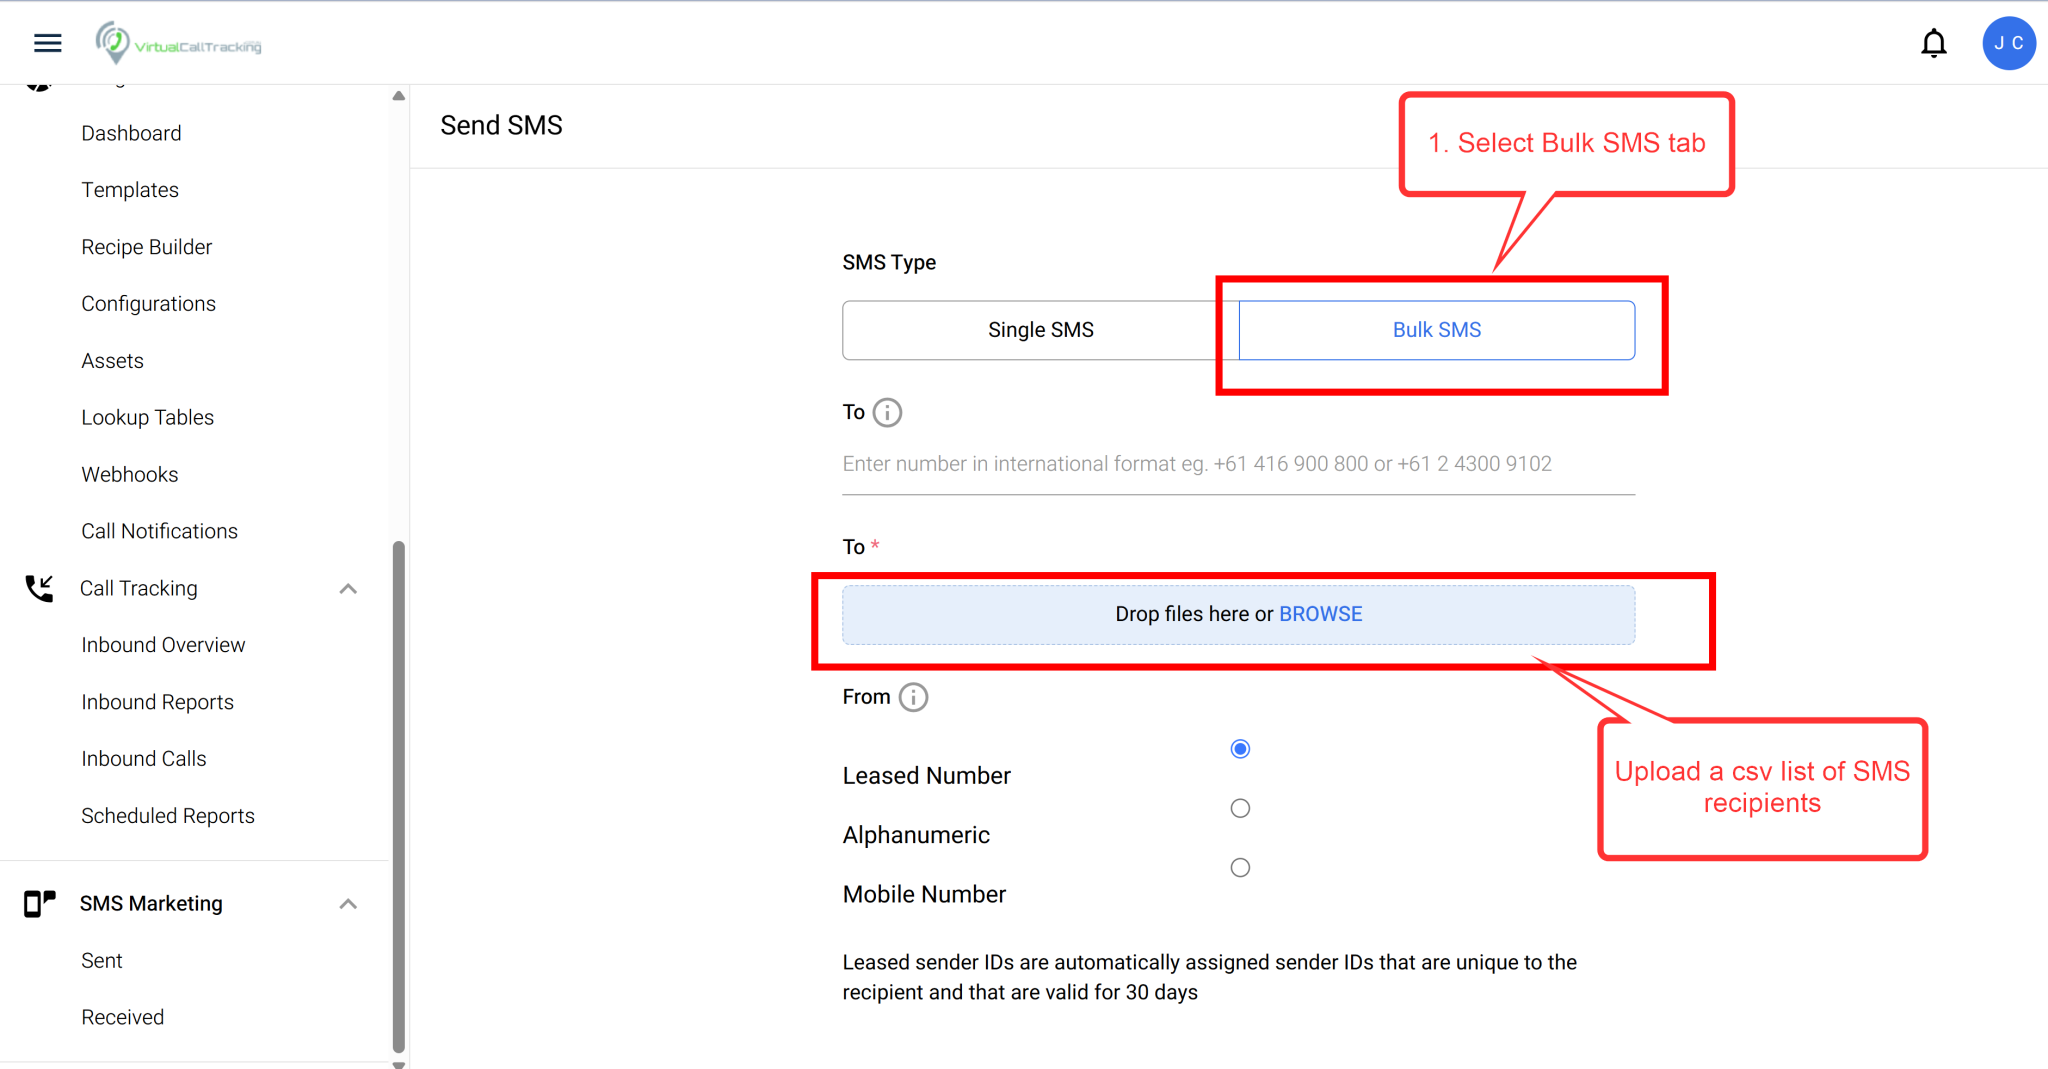View Sent SMS messages

coord(102,960)
